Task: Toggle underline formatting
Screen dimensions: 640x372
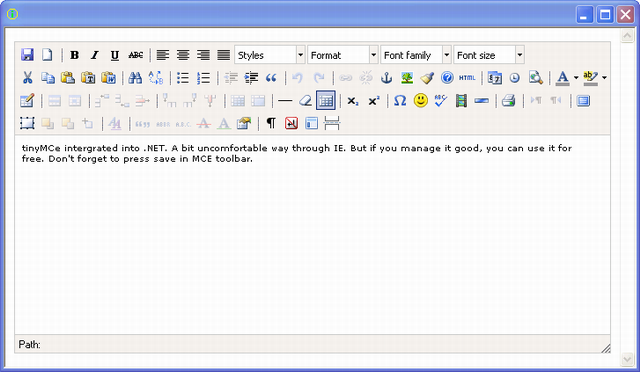Action: coord(115,55)
